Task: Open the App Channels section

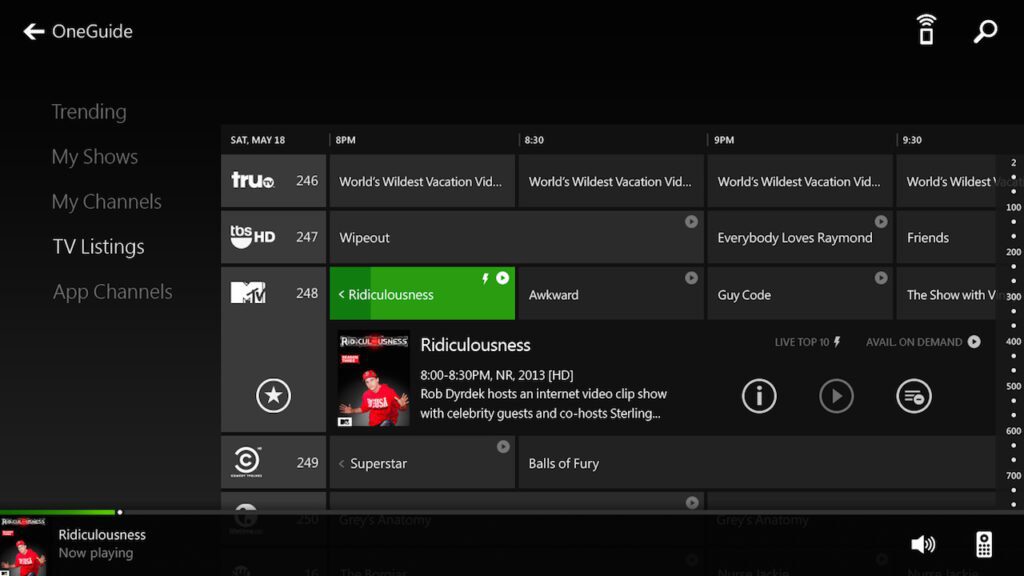Action: (x=112, y=292)
